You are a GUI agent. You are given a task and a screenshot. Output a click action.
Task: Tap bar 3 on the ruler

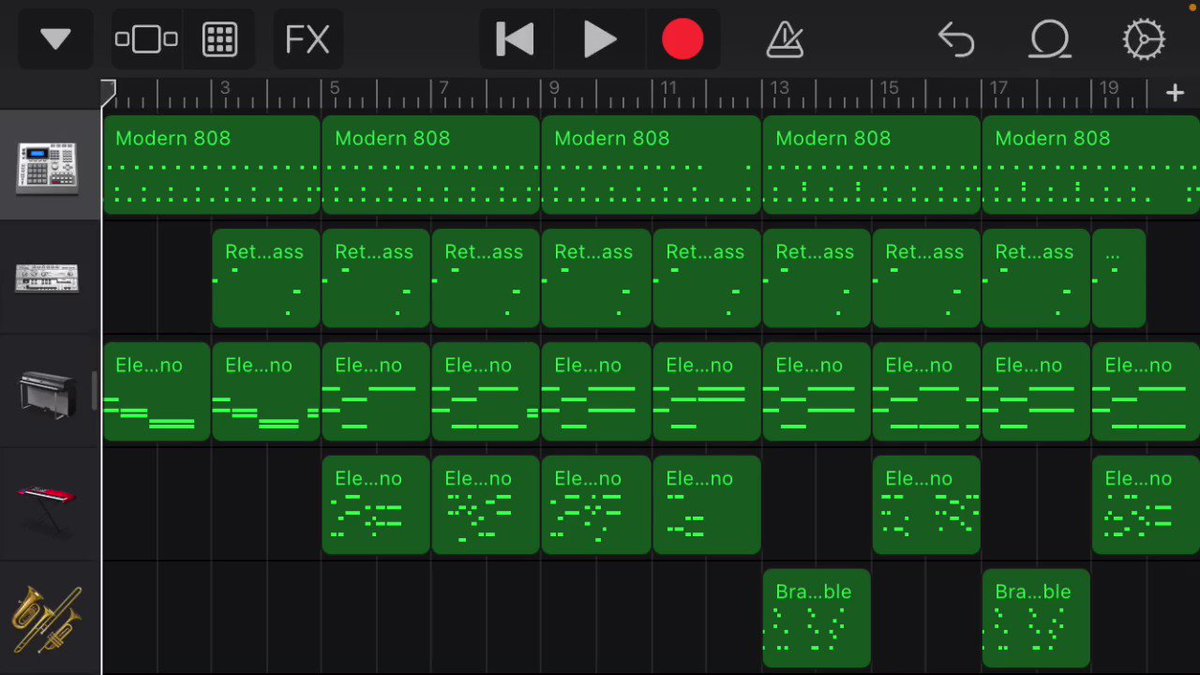pyautogui.click(x=224, y=88)
